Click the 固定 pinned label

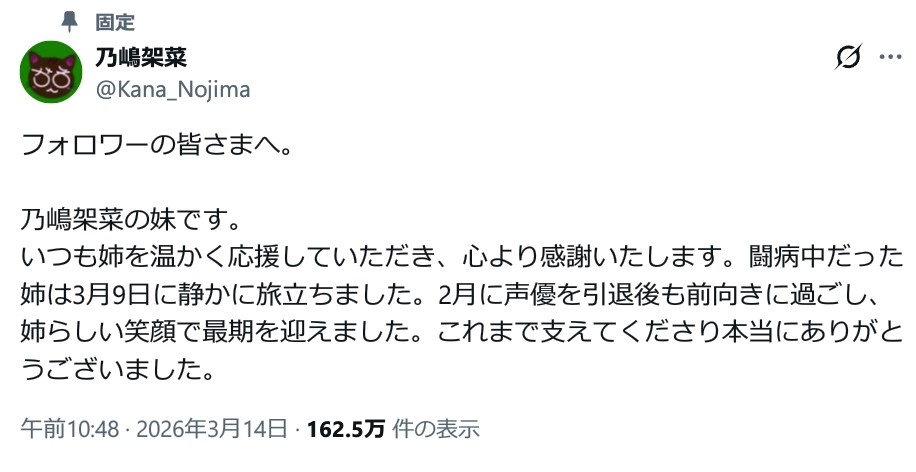(115, 22)
